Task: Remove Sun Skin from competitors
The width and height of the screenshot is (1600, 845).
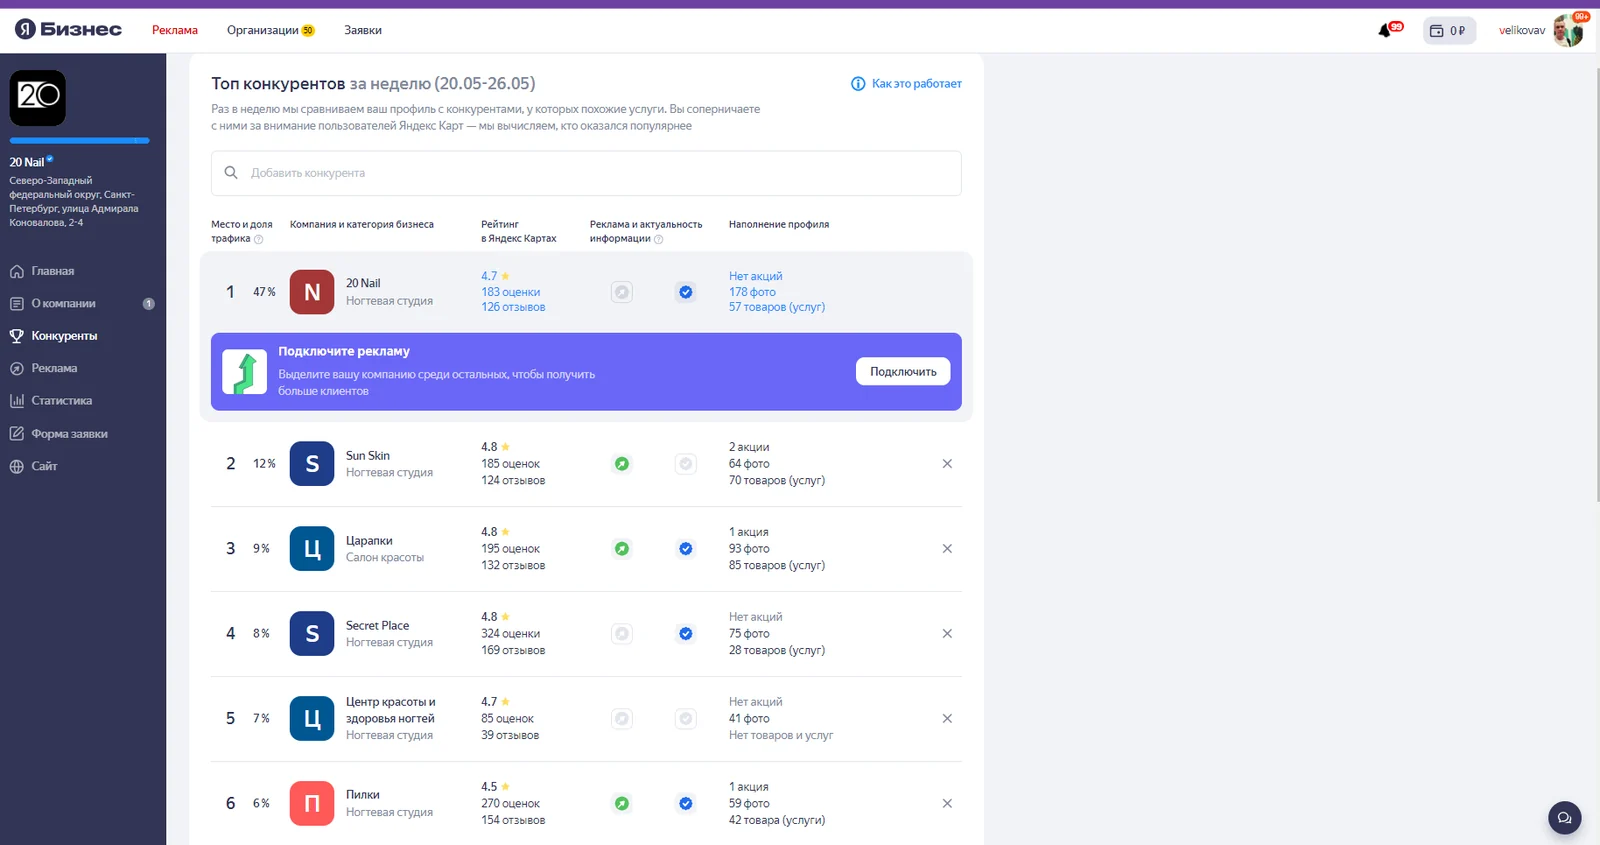Action: [947, 464]
